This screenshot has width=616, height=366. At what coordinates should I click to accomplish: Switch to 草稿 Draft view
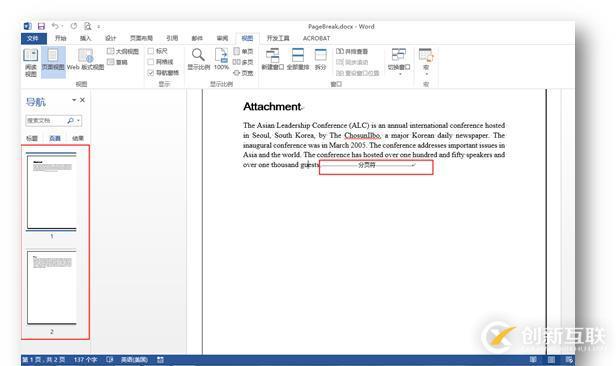[x=117, y=62]
